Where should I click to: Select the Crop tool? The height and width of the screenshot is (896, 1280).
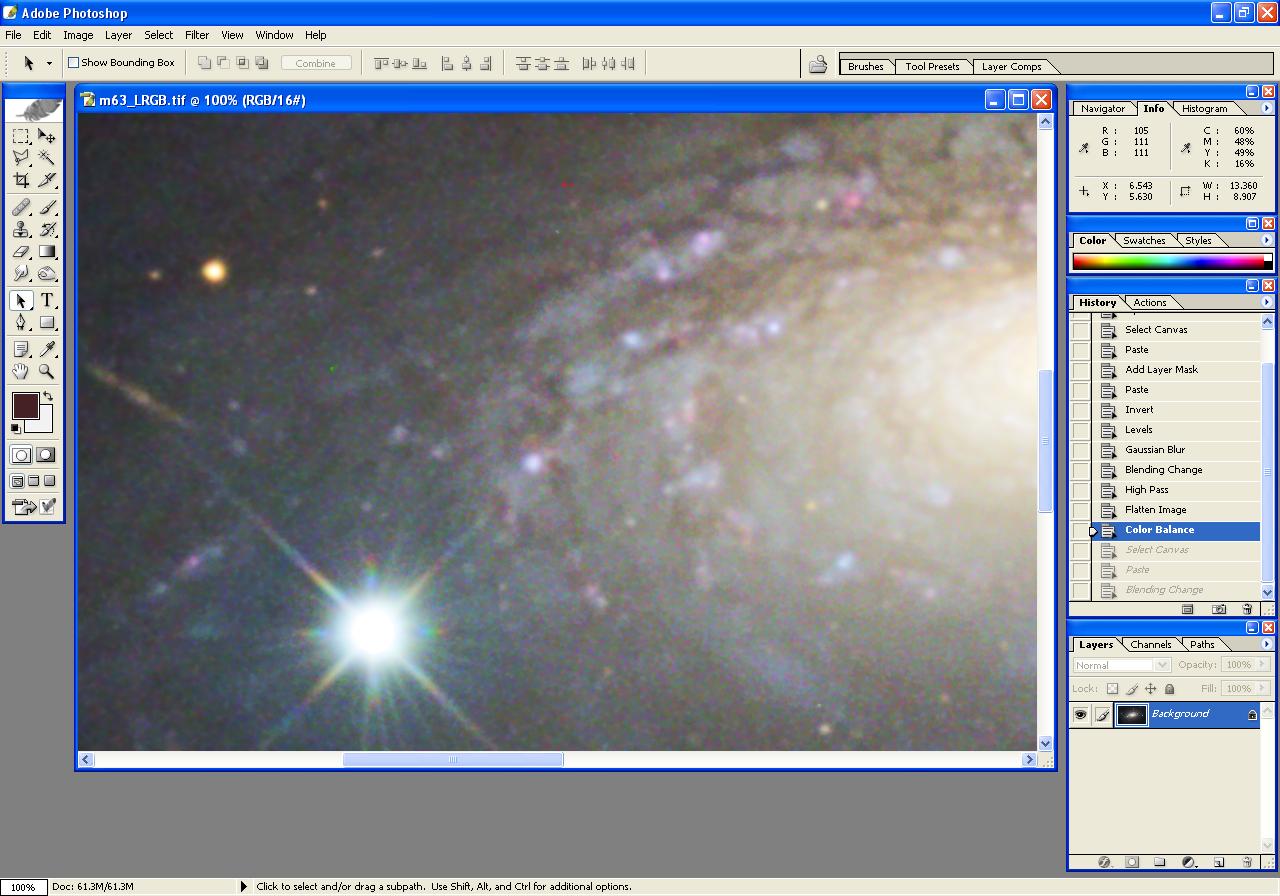(21, 180)
